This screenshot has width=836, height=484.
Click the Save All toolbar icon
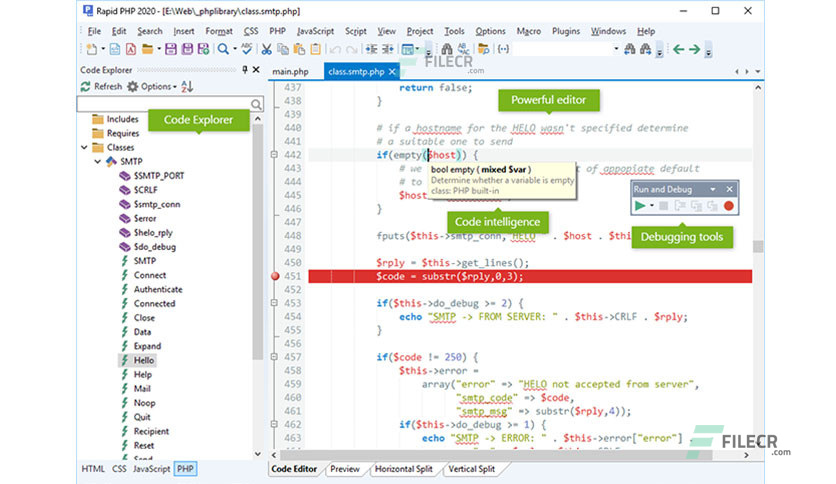coord(187,50)
